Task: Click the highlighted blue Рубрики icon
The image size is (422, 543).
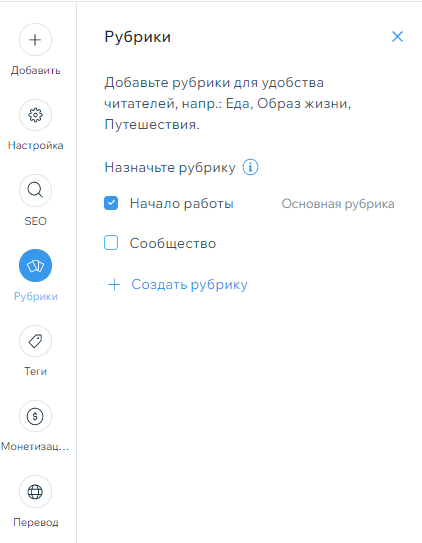Action: pos(35,266)
